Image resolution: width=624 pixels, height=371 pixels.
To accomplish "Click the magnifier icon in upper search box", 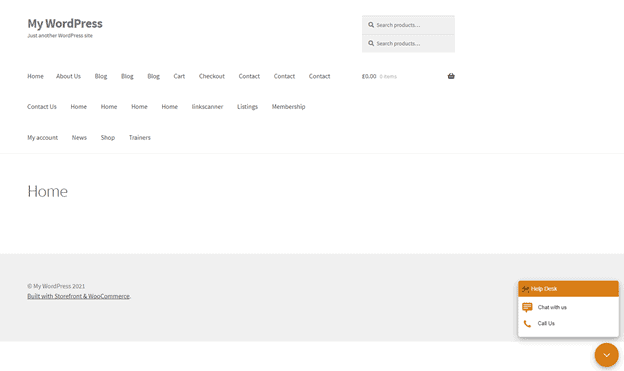I will (371, 25).
